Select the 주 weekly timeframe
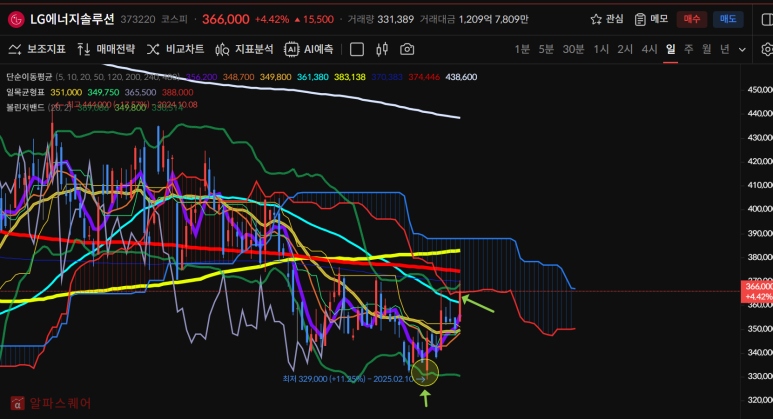Viewport: 773px width, 419px height. [689, 49]
